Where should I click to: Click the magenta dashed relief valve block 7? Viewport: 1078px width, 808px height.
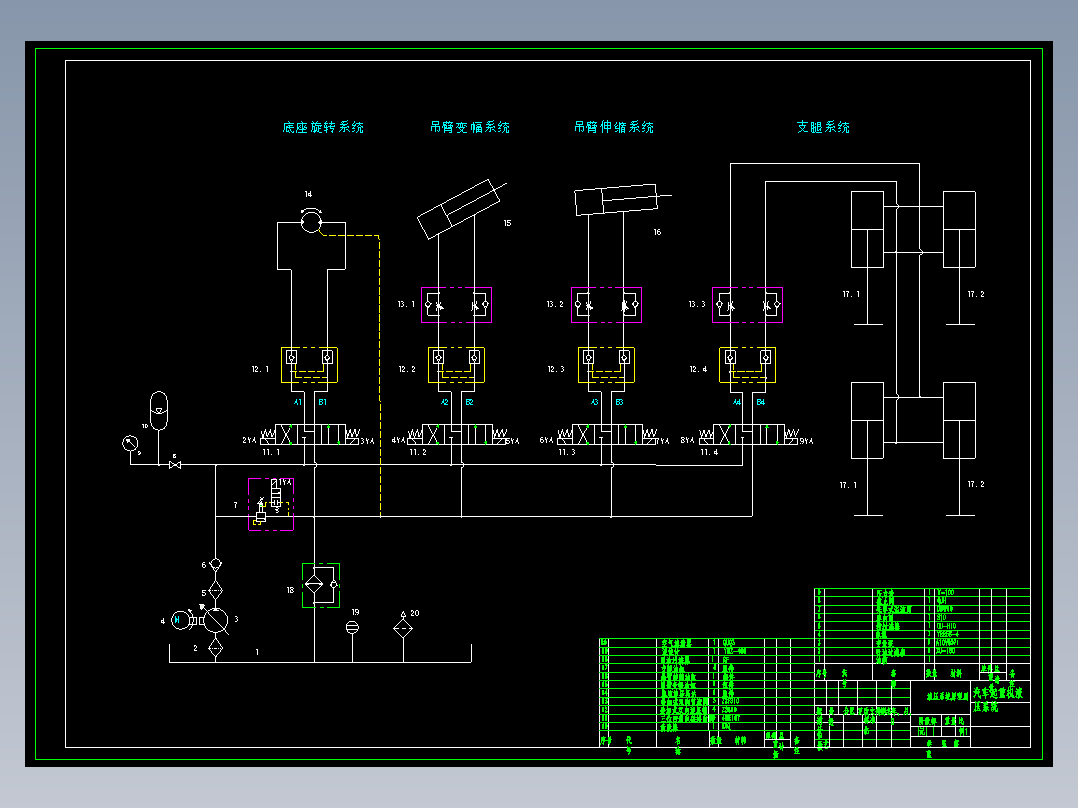point(271,505)
